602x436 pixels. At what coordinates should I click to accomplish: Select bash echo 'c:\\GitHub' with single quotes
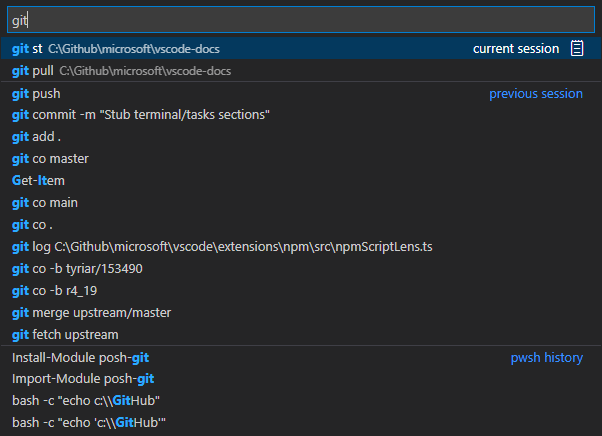click(x=88, y=423)
